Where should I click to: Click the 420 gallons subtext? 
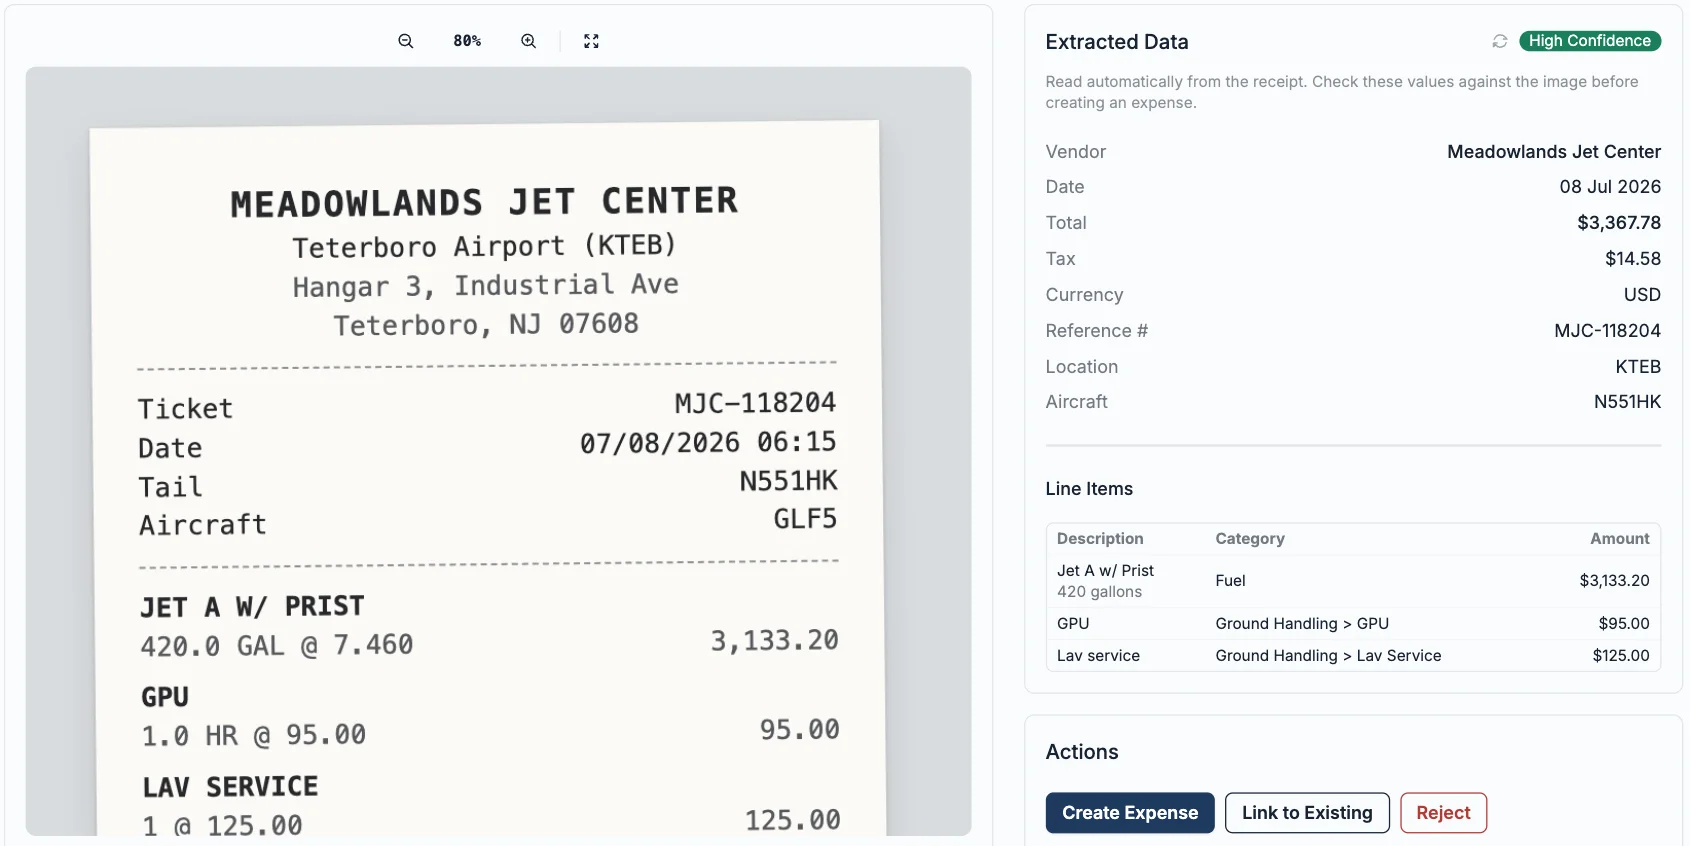1099,592
